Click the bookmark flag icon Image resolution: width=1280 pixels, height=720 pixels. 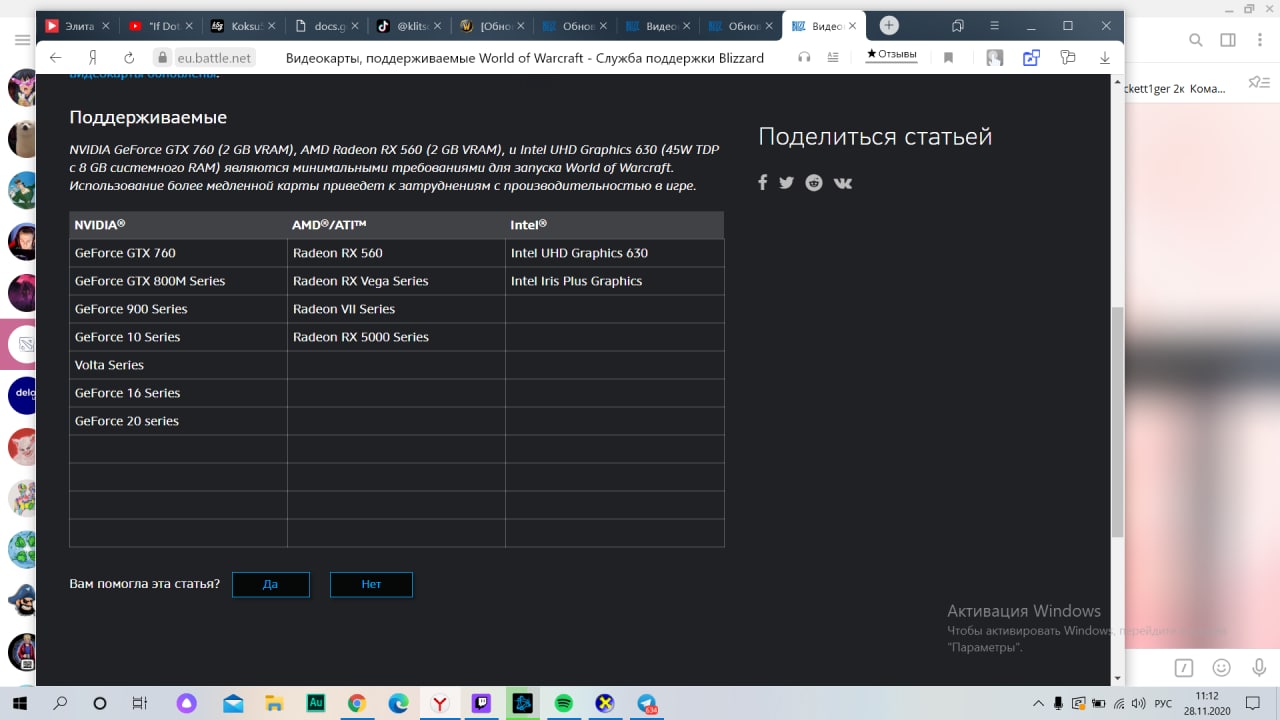point(949,58)
